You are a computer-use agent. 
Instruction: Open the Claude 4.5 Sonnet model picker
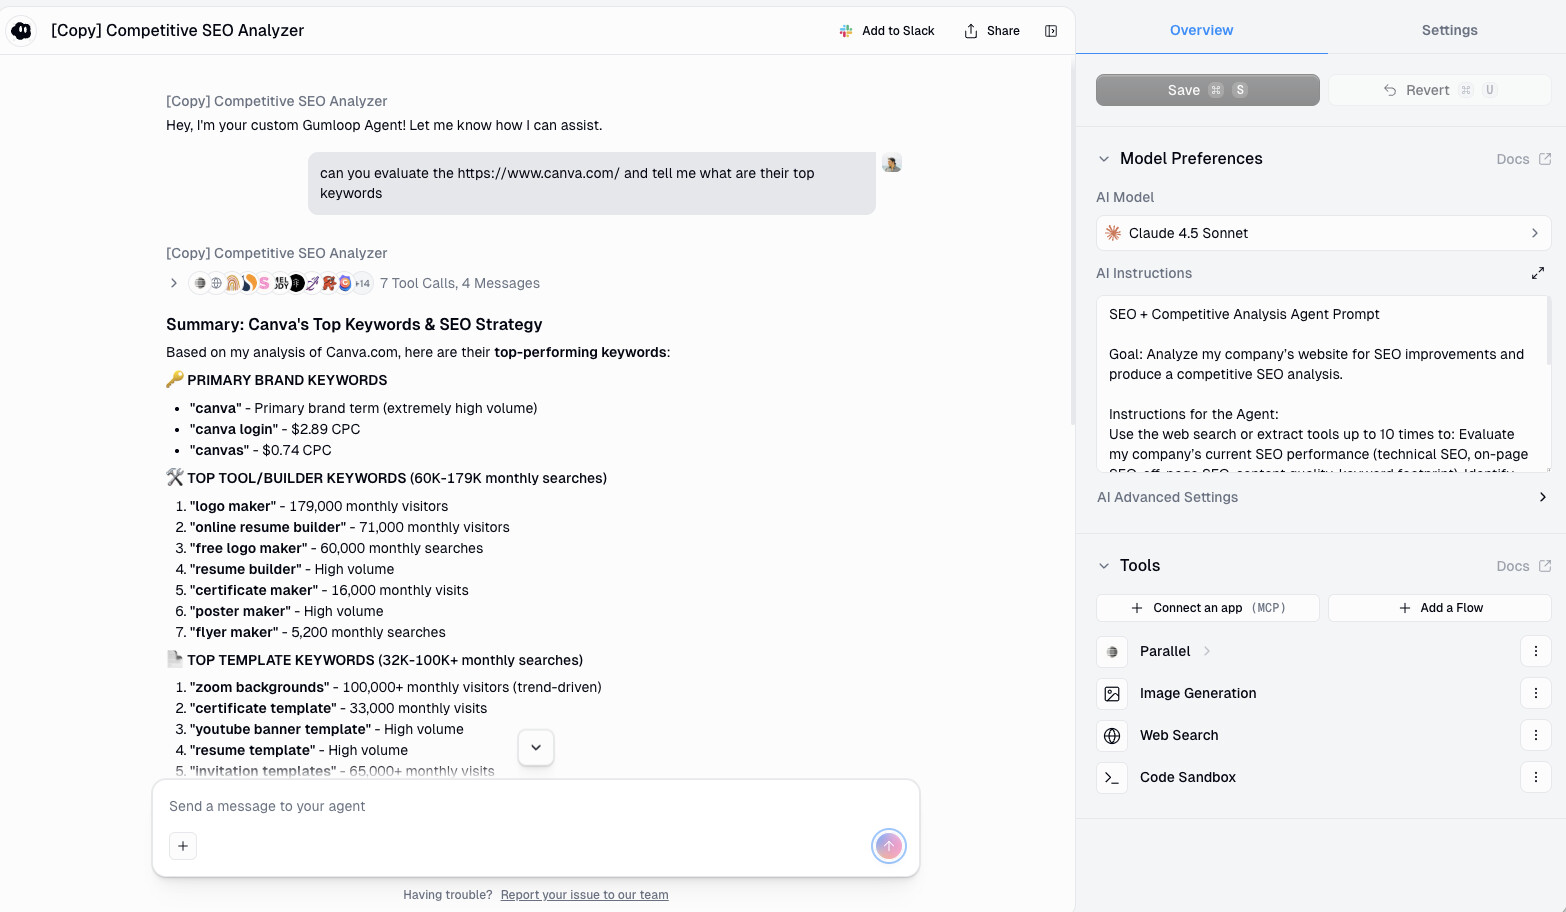coord(1322,233)
